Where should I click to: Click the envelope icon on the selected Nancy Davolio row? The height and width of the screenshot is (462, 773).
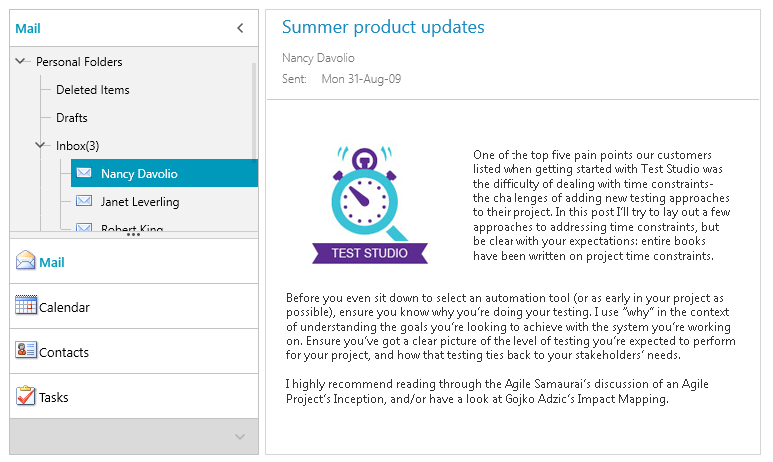pos(85,173)
